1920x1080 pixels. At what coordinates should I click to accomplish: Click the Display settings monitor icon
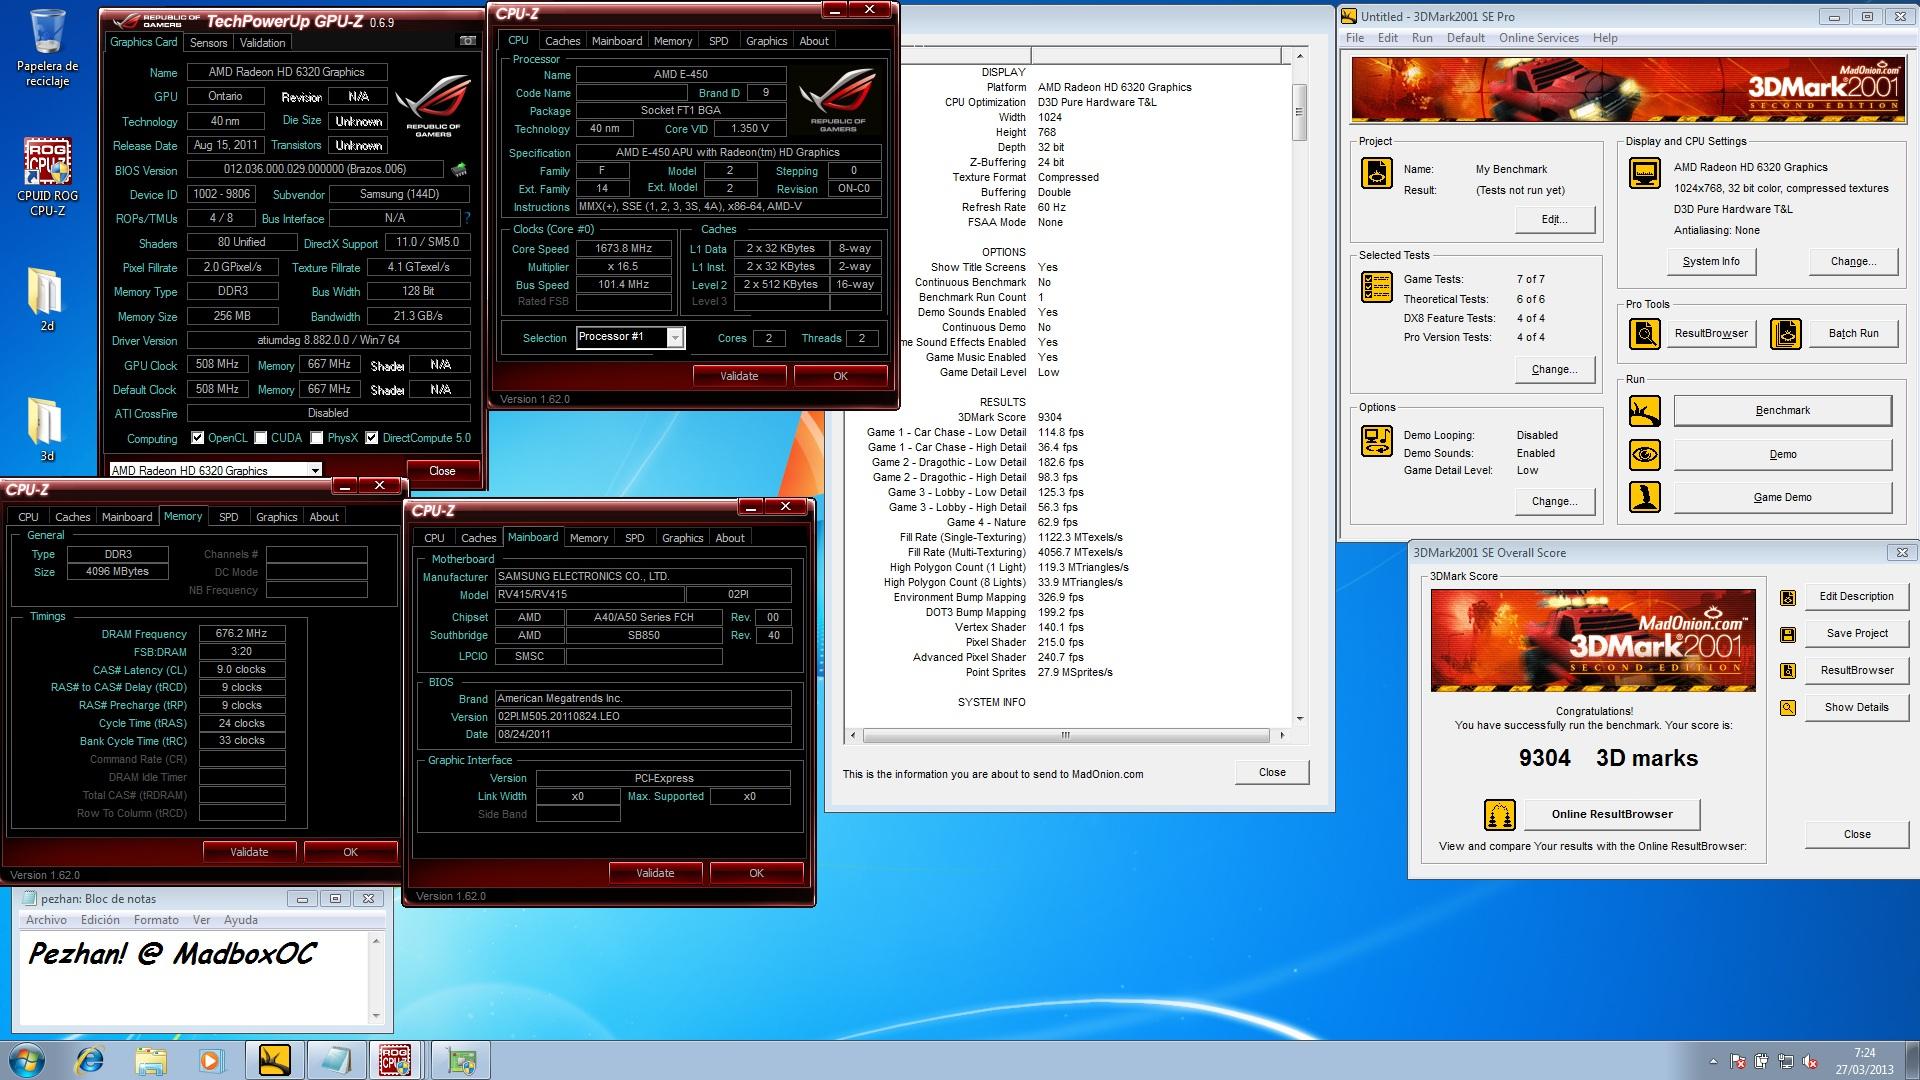pyautogui.click(x=1644, y=173)
